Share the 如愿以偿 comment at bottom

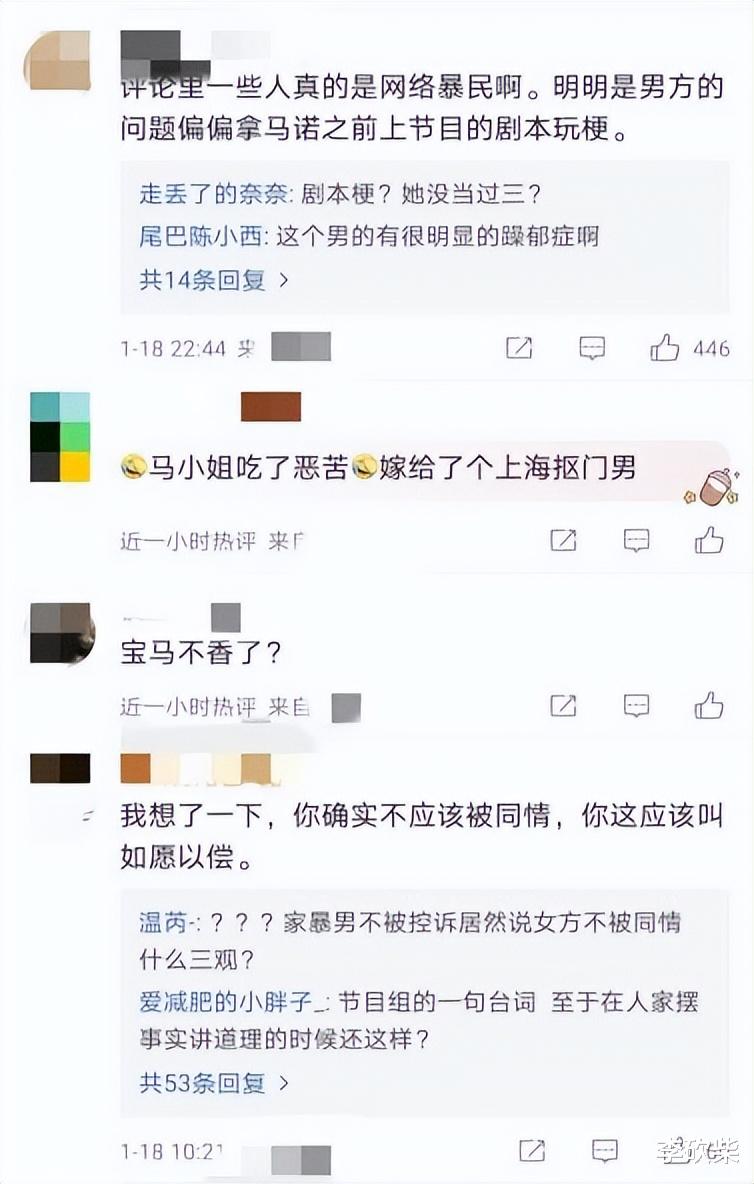(x=533, y=1150)
